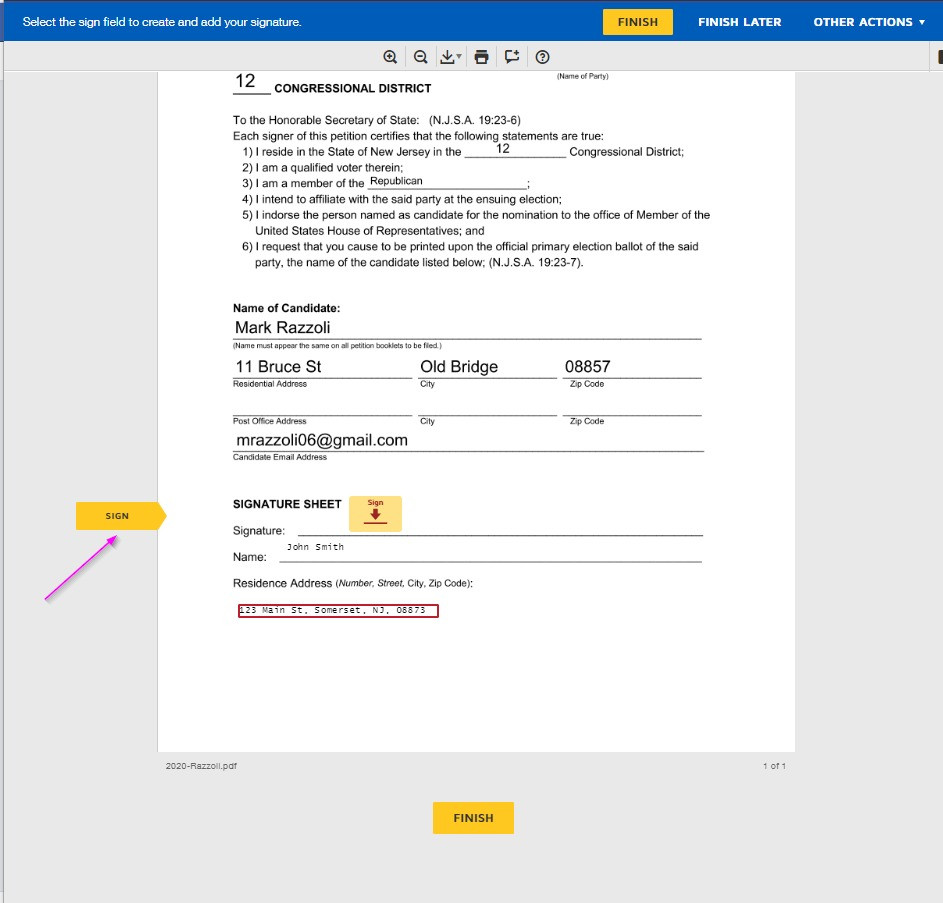The image size is (943, 903).
Task: Click the email mrazzoli06@gmail.com
Action: pos(322,440)
